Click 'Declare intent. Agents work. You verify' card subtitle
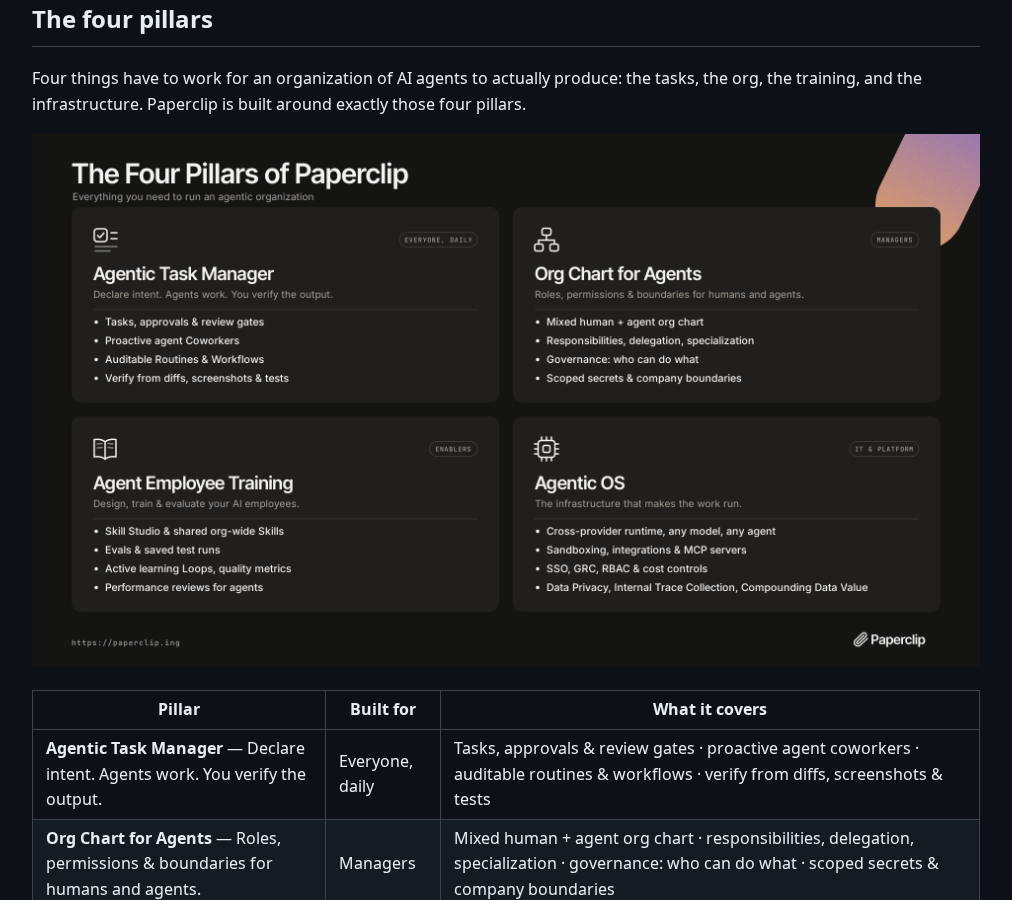The height and width of the screenshot is (900, 1012). click(213, 294)
